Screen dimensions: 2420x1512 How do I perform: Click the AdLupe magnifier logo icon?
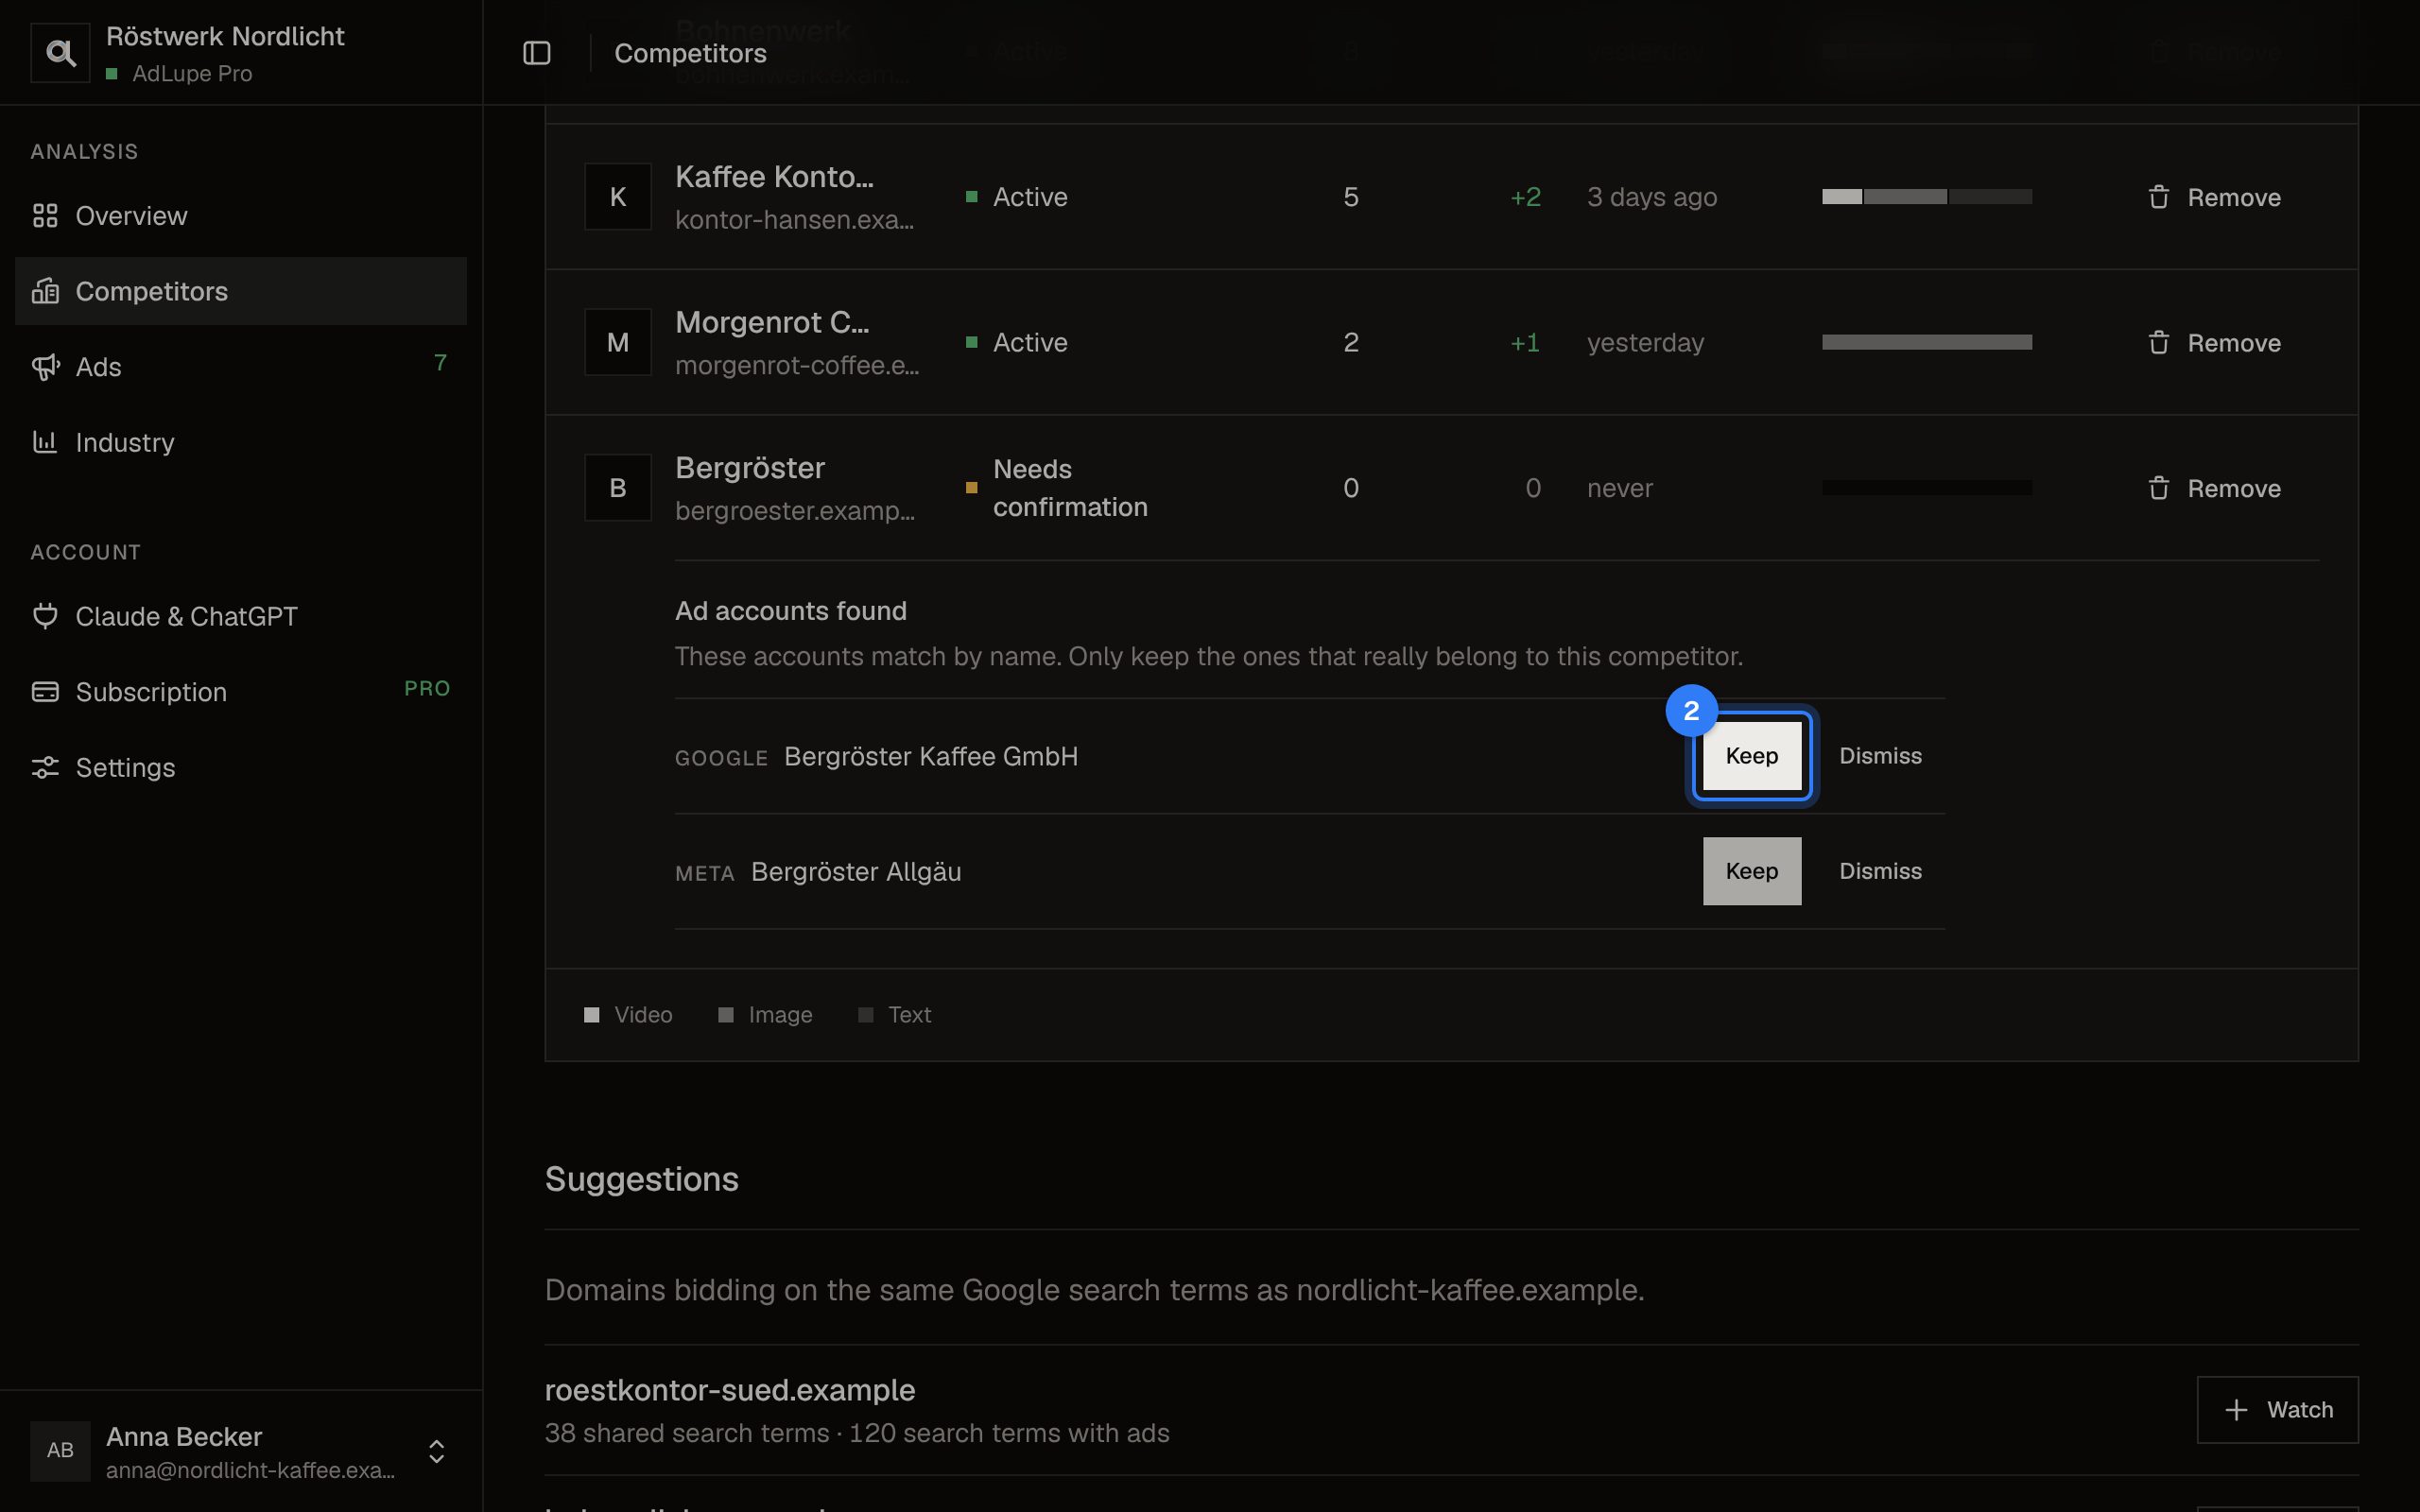tap(60, 53)
